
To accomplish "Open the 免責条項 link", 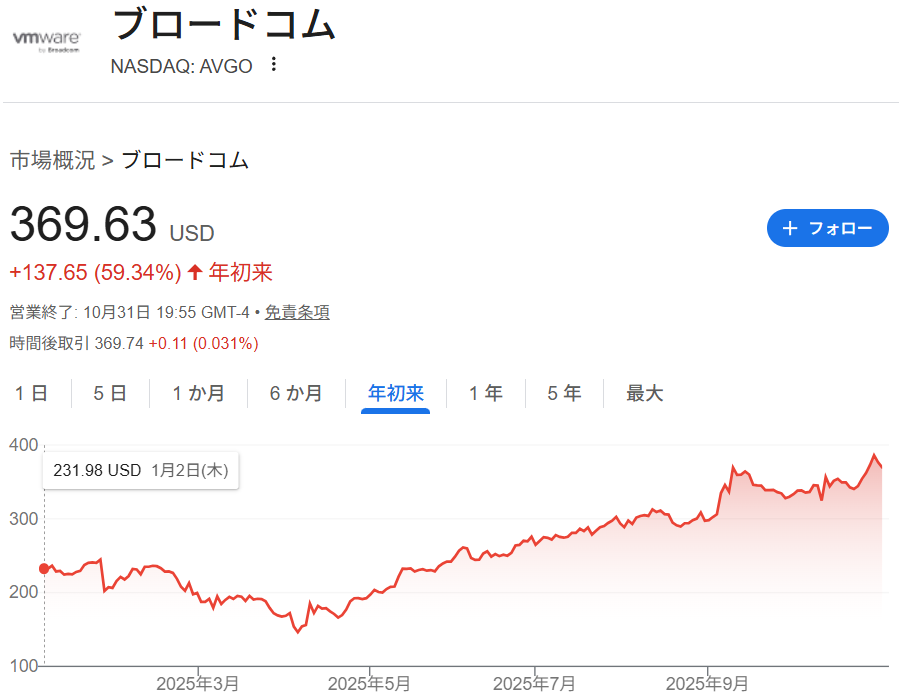I will (297, 312).
